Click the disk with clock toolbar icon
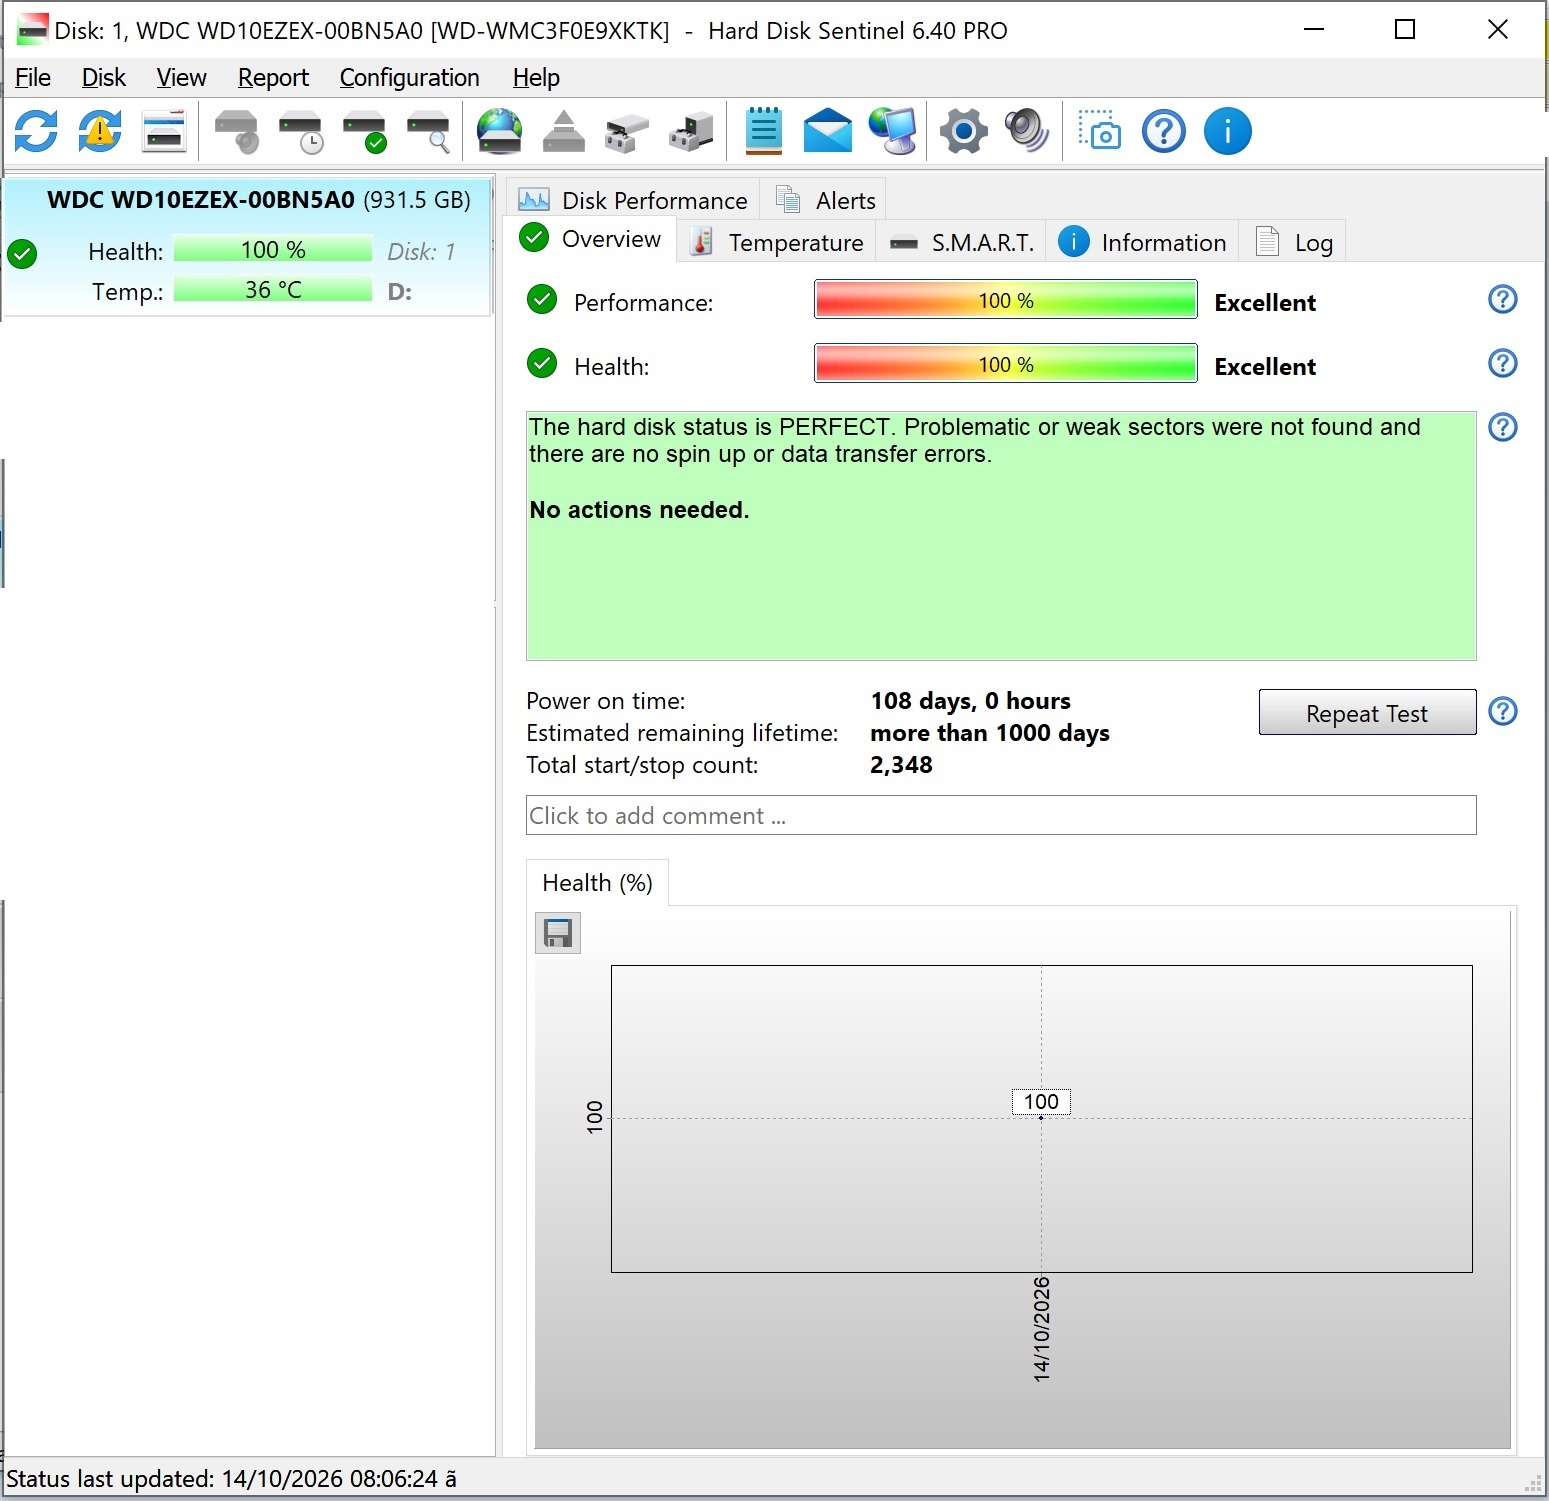 (x=301, y=131)
